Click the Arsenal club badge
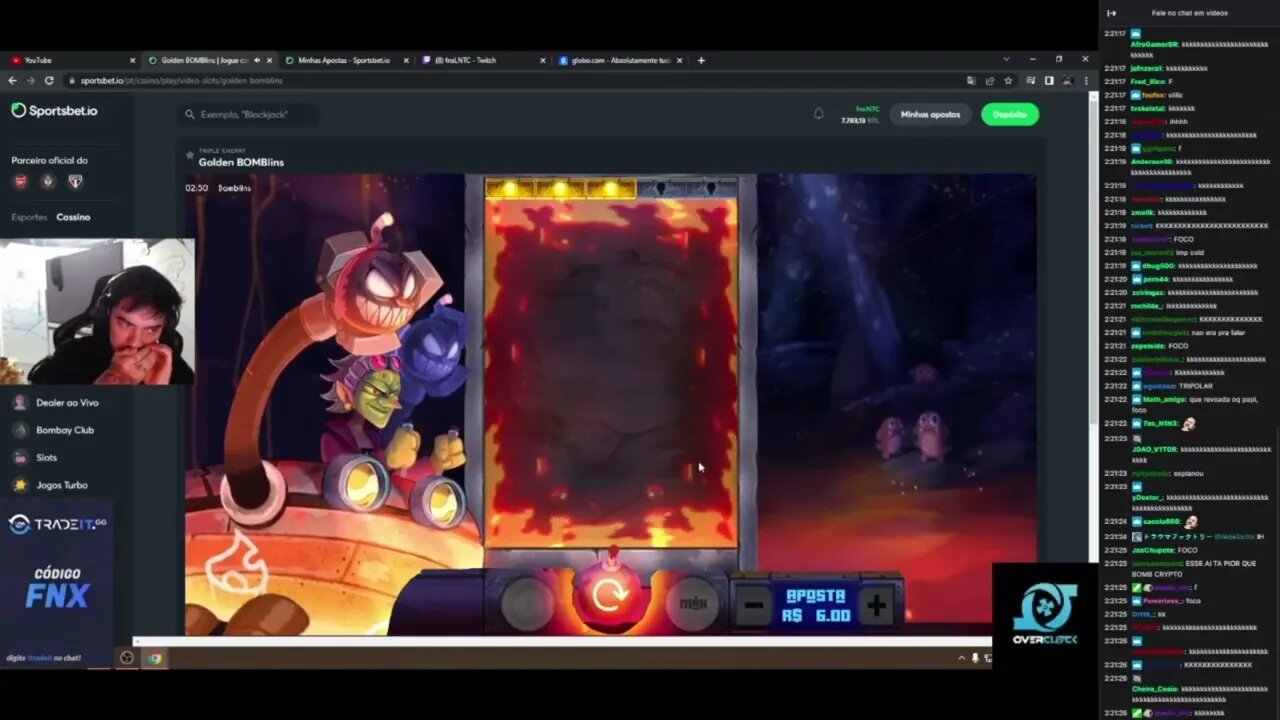 pyautogui.click(x=20, y=182)
